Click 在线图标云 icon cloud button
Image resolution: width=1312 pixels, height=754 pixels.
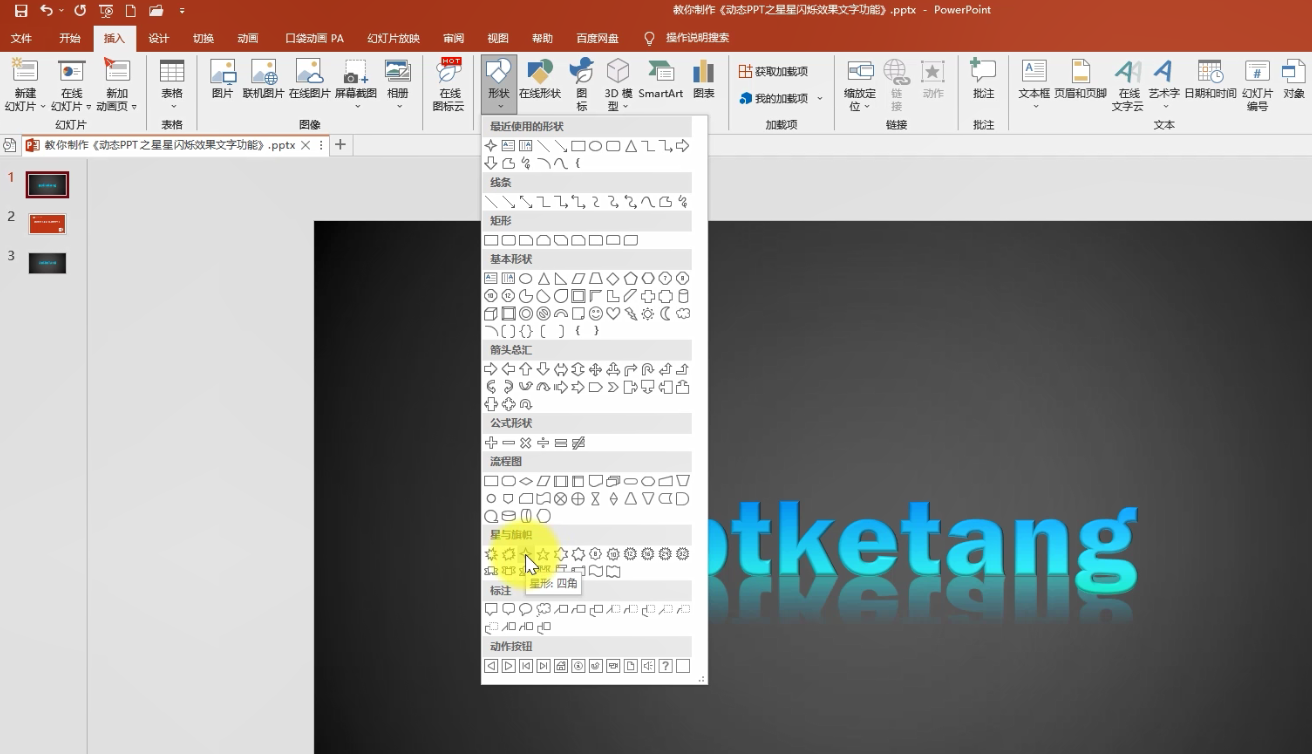449,84
